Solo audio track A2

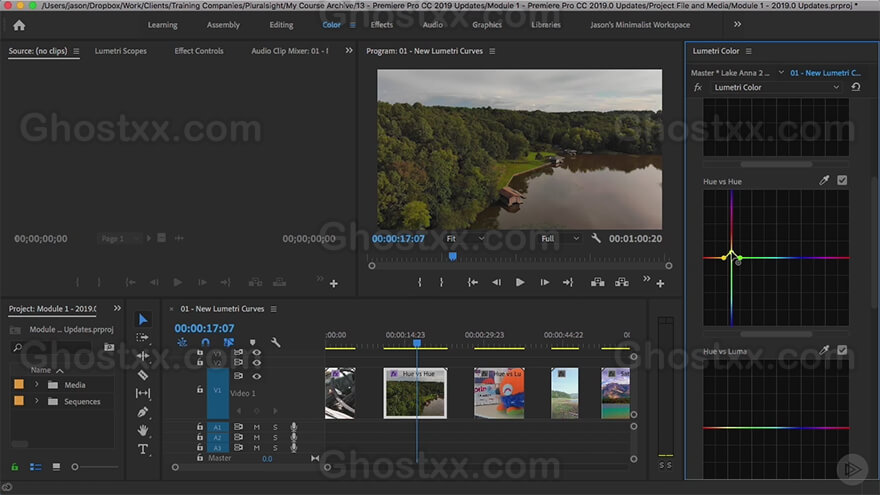coord(275,438)
